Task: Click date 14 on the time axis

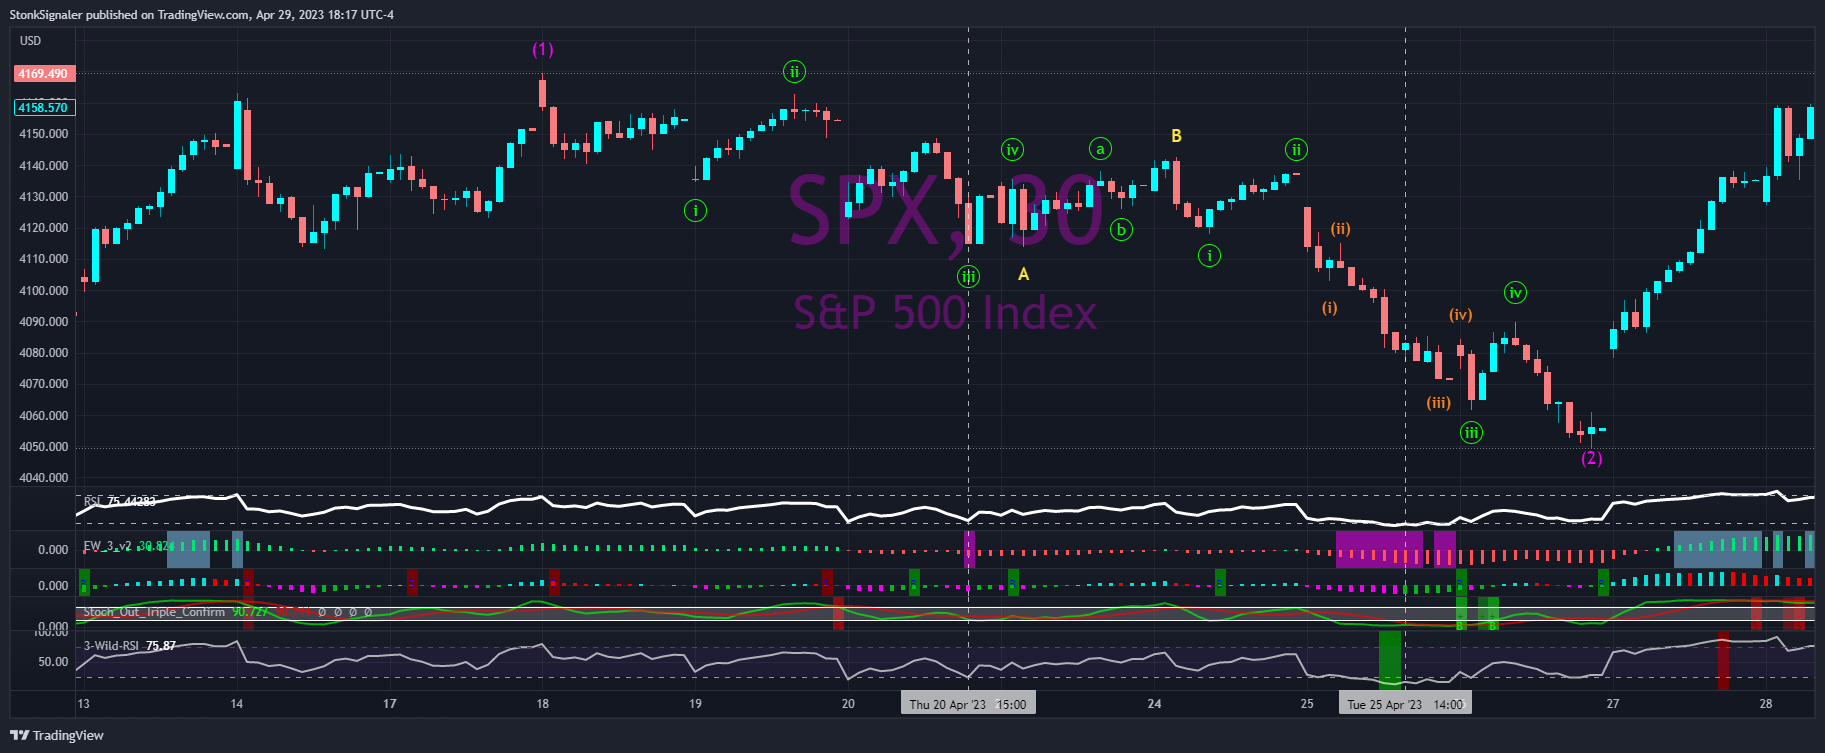Action: pos(236,704)
